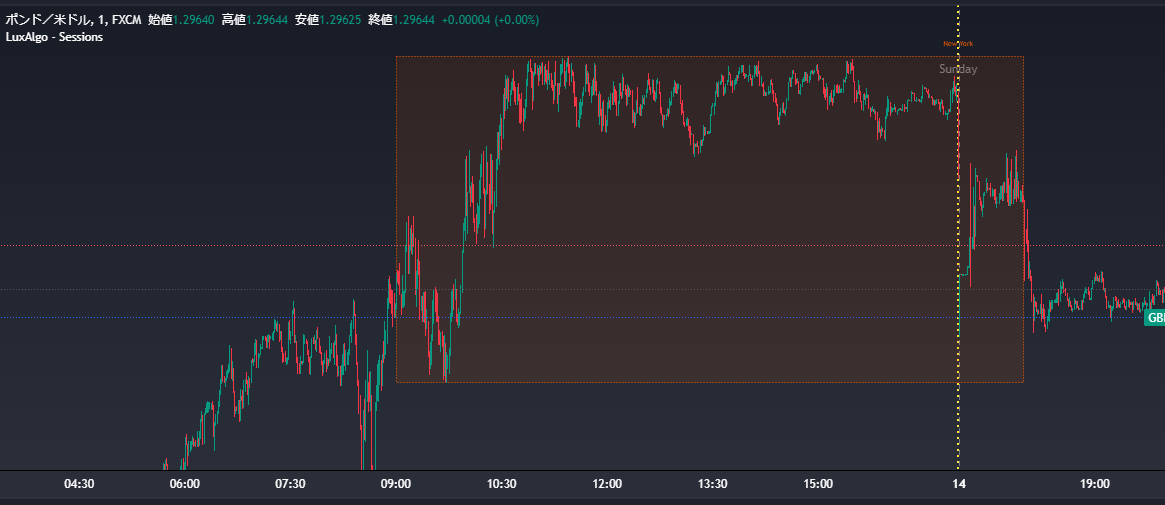Click the 13:30 time axis label
This screenshot has height=505, width=1165.
(712, 484)
